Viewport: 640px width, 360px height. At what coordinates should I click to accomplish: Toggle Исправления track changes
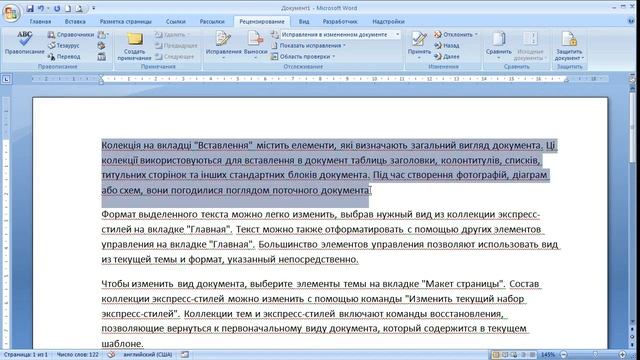point(224,42)
